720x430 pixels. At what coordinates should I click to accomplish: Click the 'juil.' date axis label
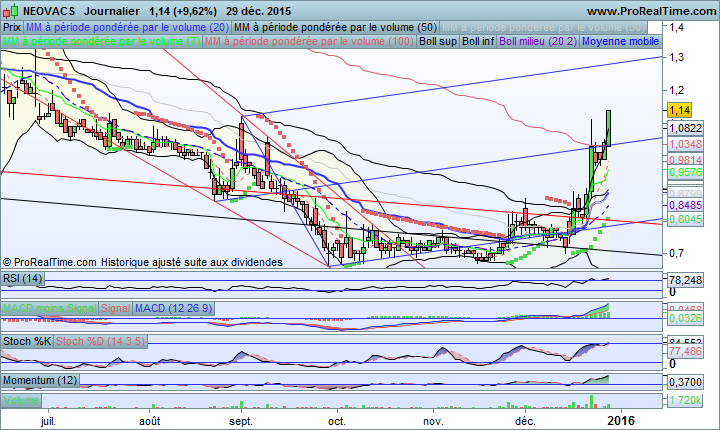(x=48, y=421)
